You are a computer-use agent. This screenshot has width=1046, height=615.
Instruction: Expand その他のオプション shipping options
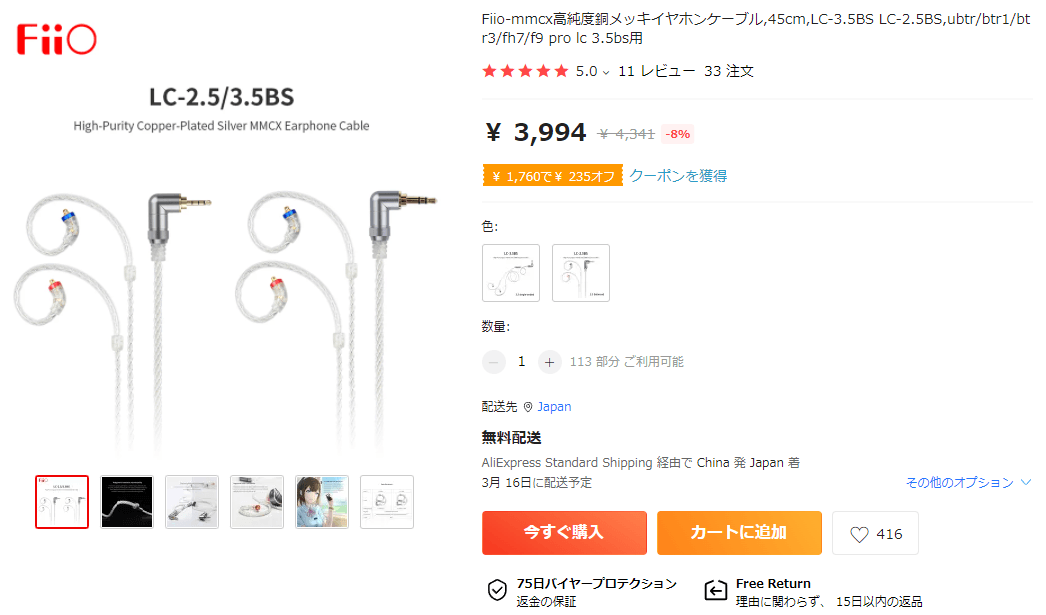(968, 482)
